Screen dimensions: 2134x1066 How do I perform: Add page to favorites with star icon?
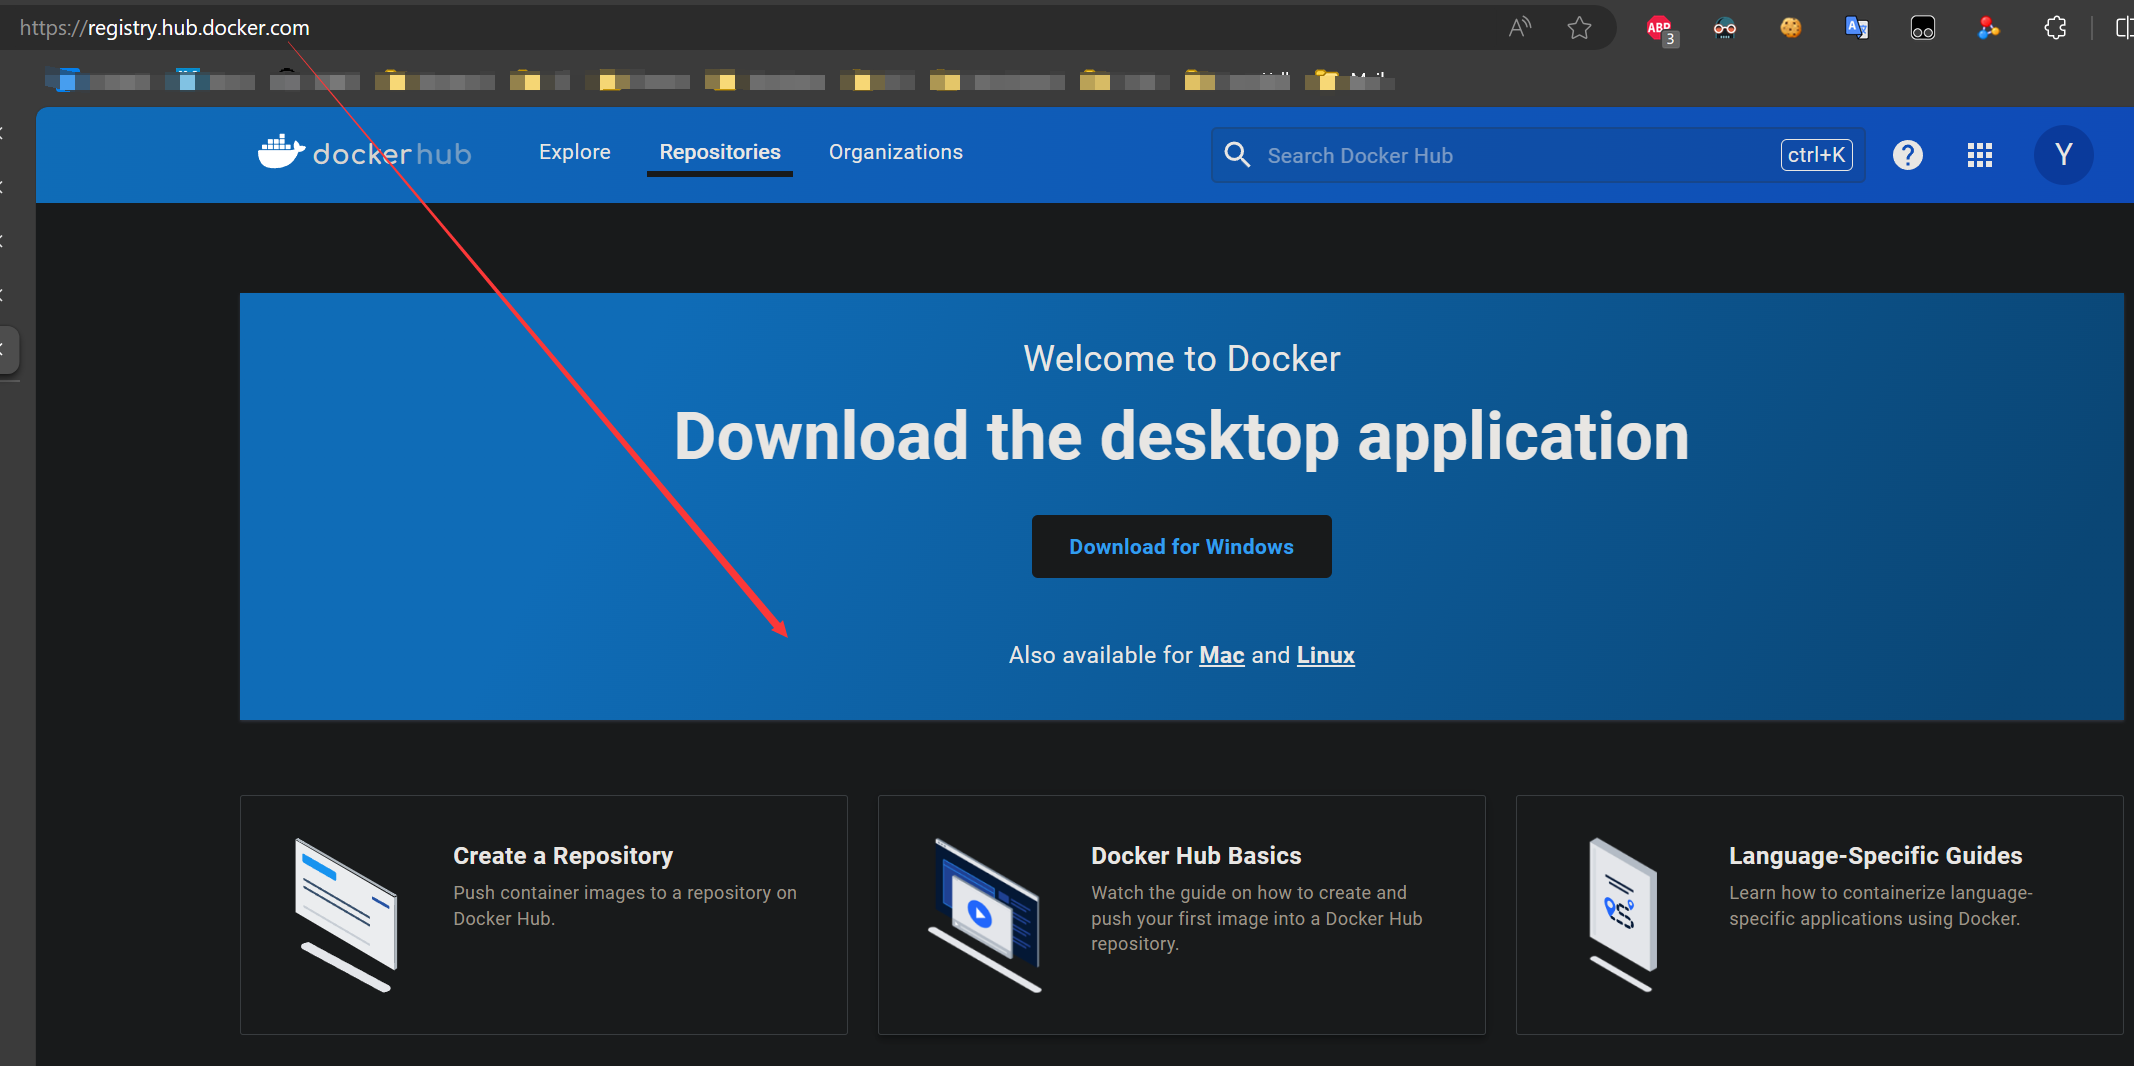tap(1579, 28)
